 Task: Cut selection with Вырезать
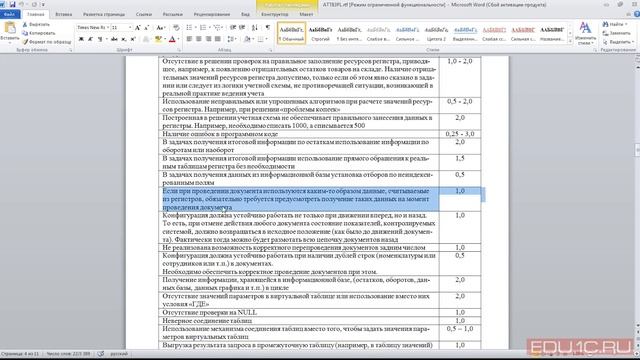tap(36, 24)
